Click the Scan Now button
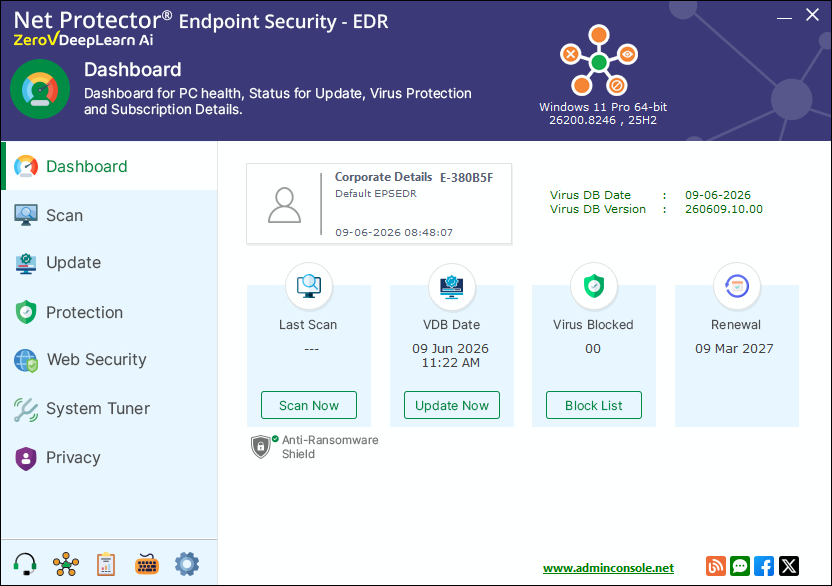 pos(309,406)
